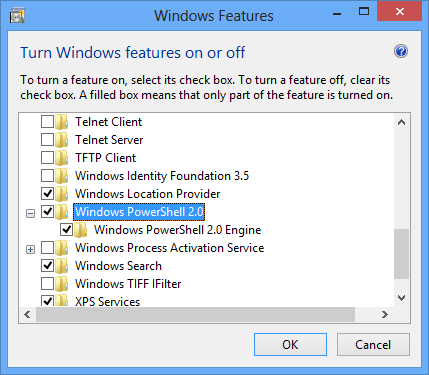Click the horizontal scrollbar right arrow

pos(385,314)
